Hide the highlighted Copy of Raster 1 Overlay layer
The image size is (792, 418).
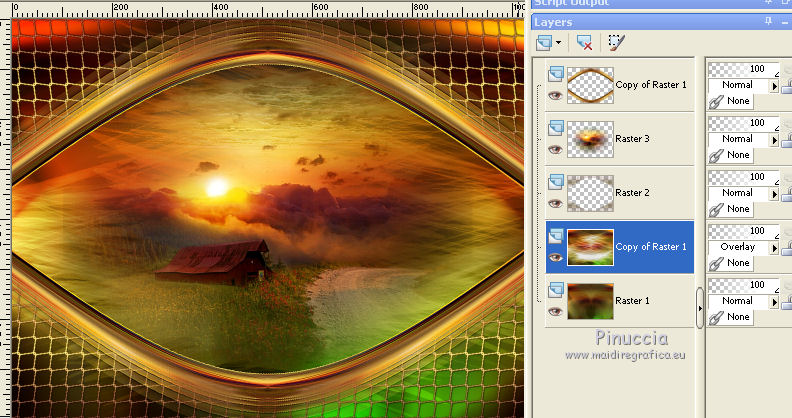pyautogui.click(x=555, y=257)
